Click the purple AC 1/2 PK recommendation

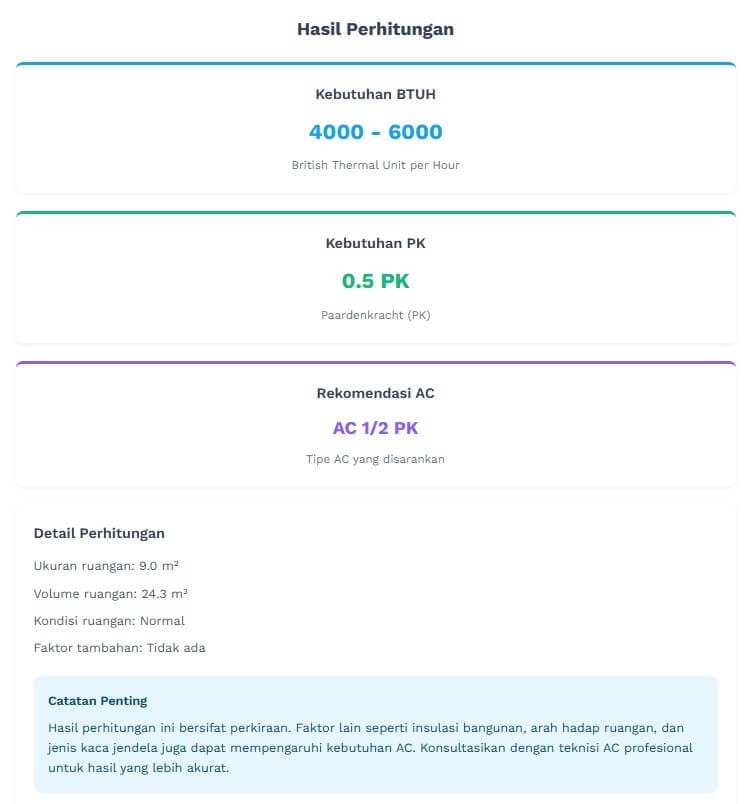tap(375, 428)
